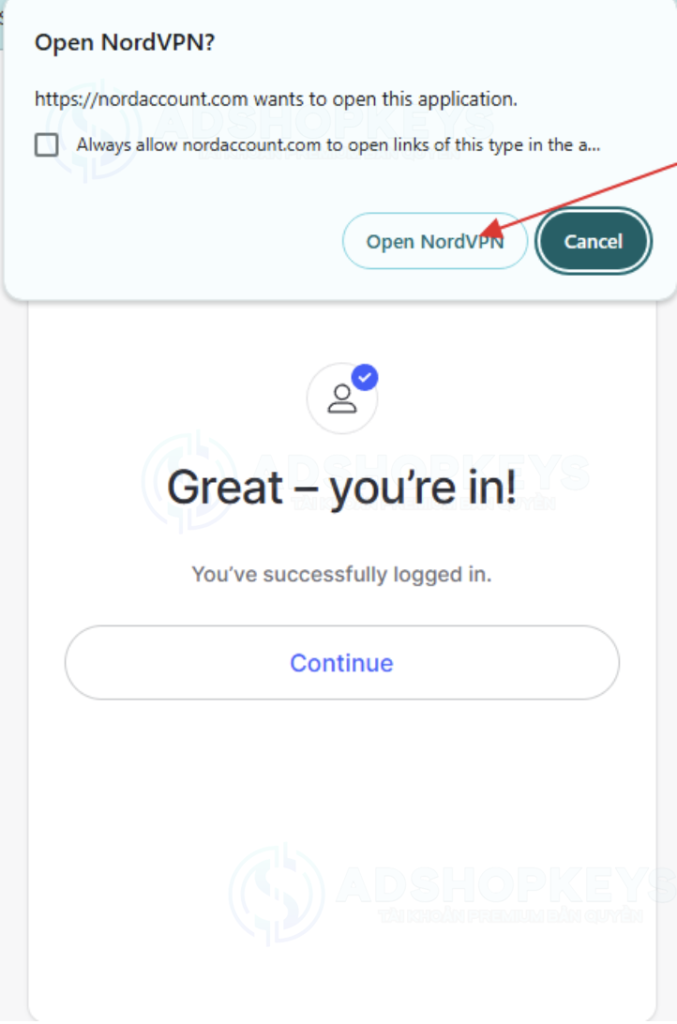The image size is (677, 1024).
Task: Continue after successful login
Action: click(341, 662)
